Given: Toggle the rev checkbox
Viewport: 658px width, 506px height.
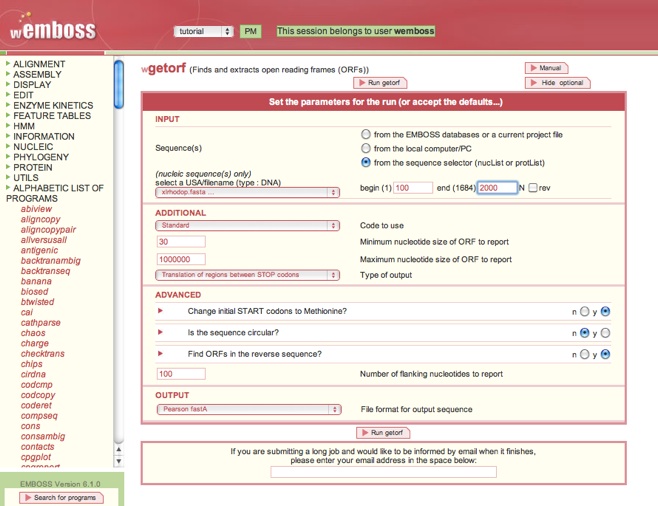Looking at the screenshot, I should coord(533,188).
